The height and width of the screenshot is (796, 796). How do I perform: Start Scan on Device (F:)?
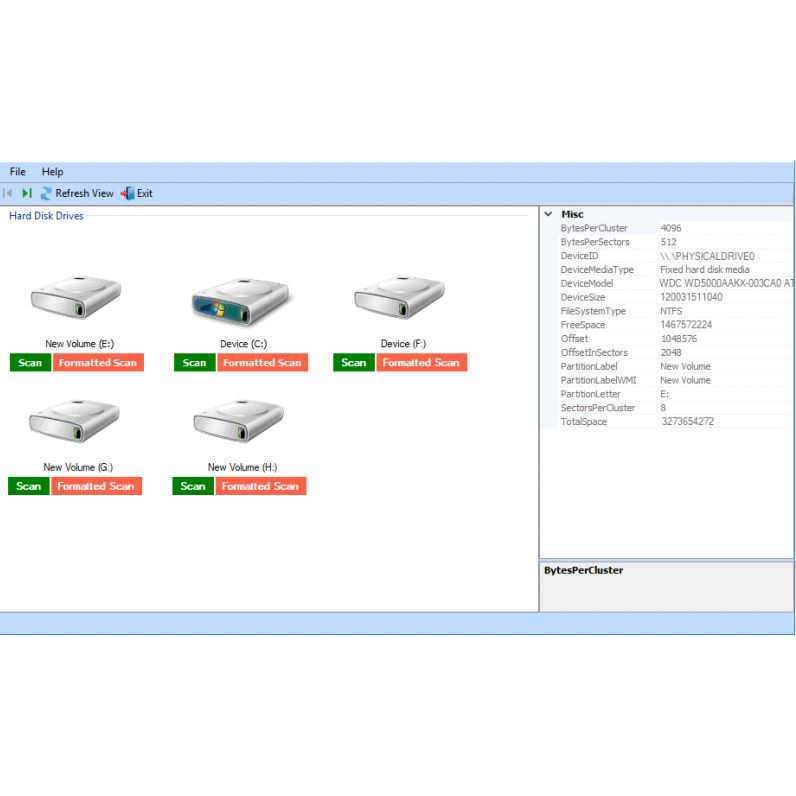[x=354, y=363]
